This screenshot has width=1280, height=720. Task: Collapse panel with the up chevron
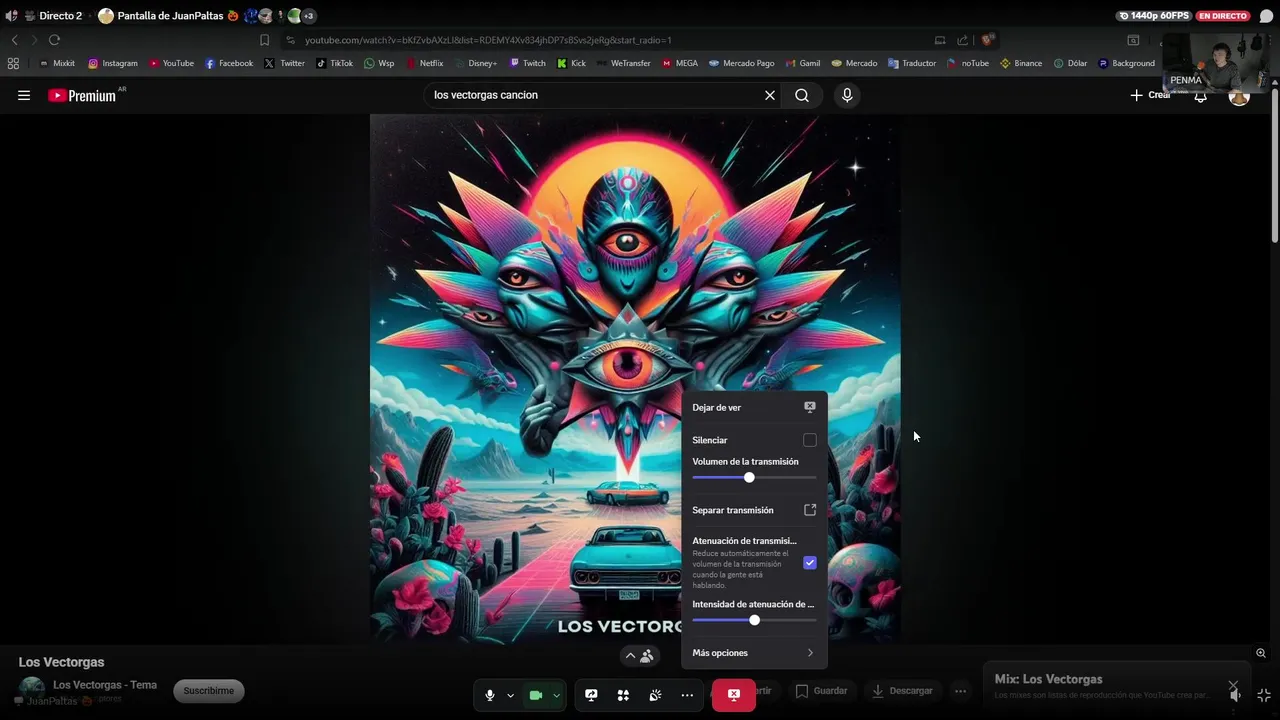pyautogui.click(x=630, y=656)
